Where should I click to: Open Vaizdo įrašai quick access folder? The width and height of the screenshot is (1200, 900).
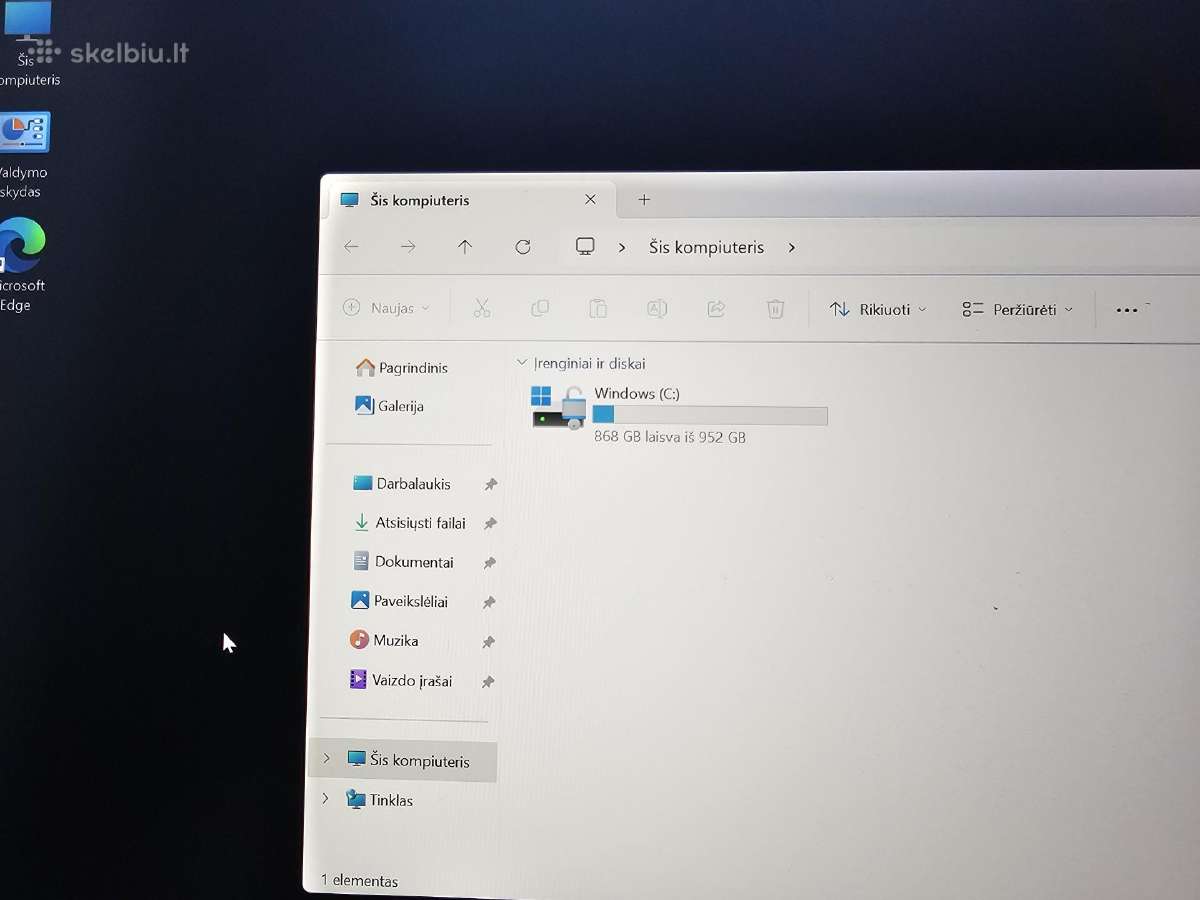point(400,680)
